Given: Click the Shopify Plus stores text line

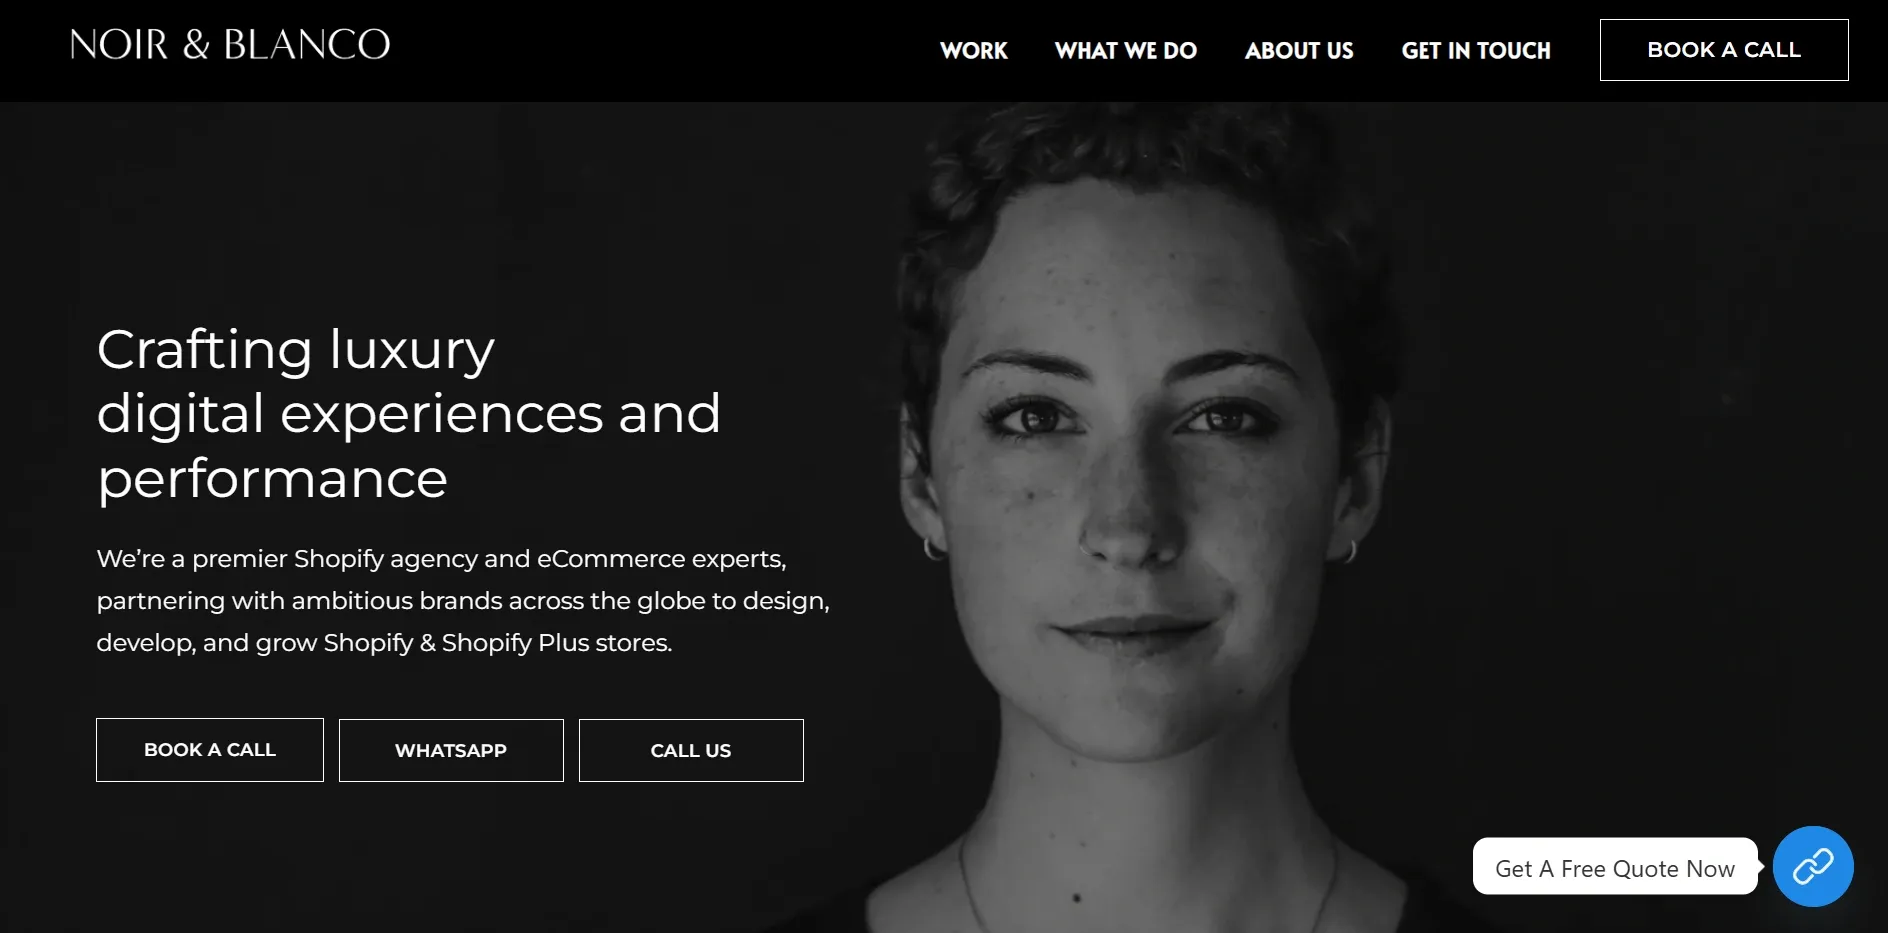Looking at the screenshot, I should pos(384,643).
